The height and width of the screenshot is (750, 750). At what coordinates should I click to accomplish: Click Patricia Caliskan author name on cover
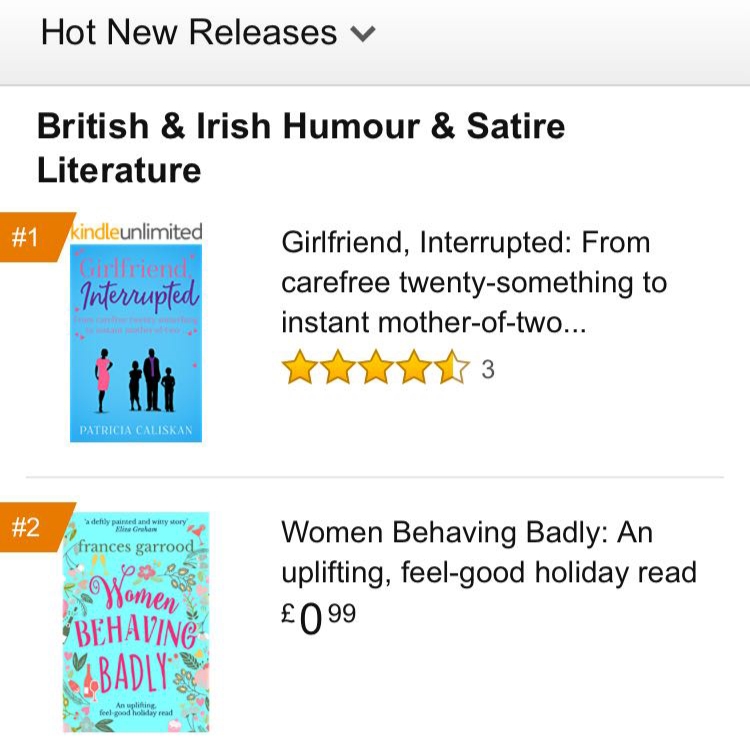pos(135,431)
